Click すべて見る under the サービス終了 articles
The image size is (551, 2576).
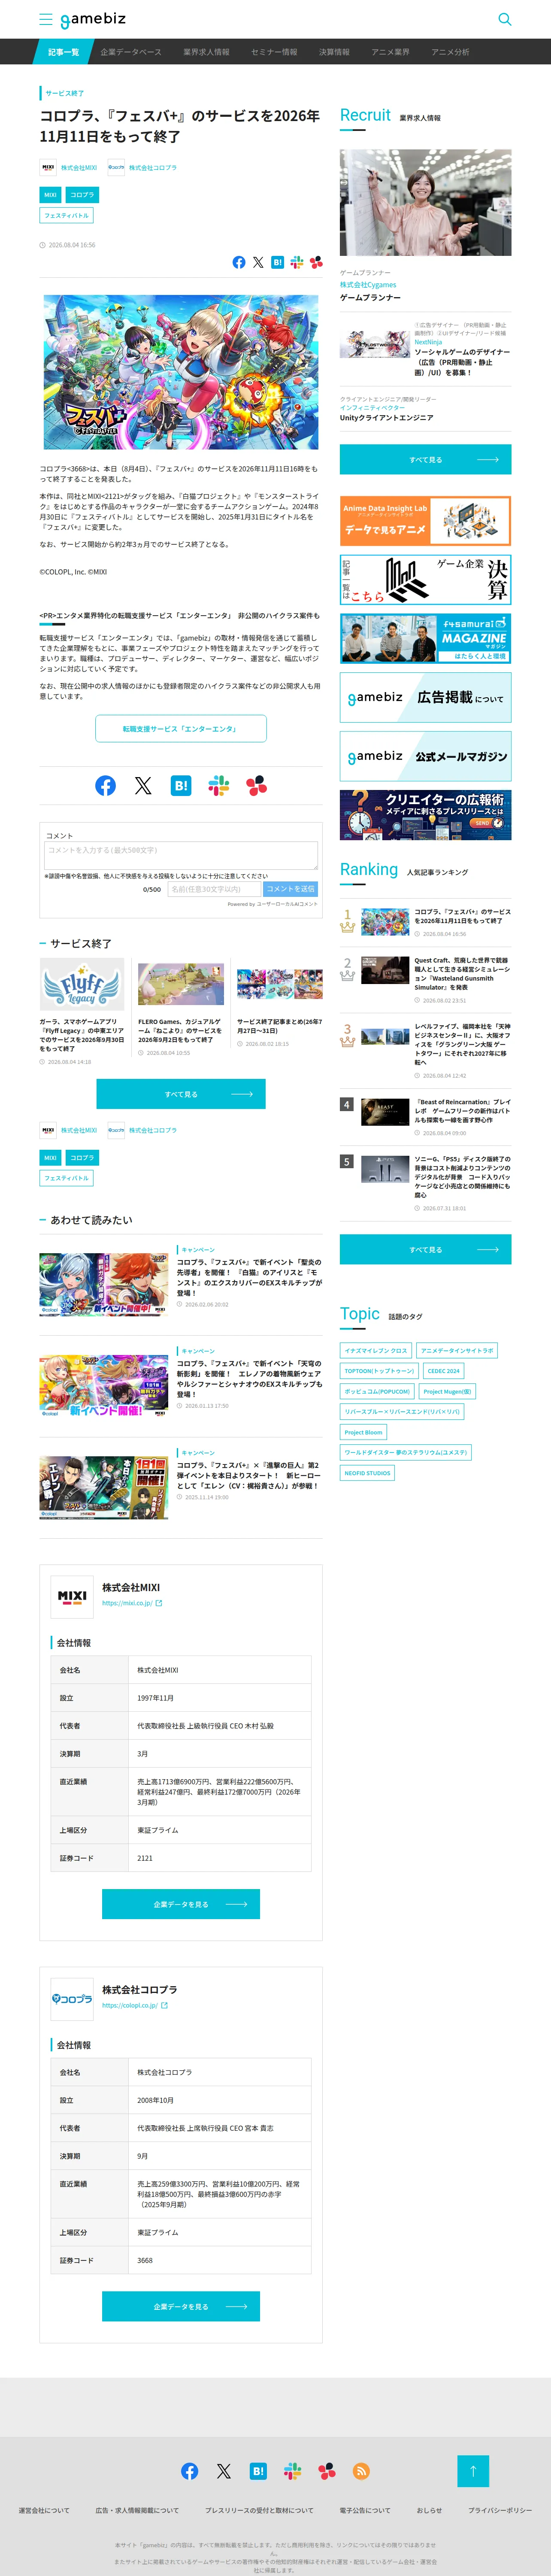[181, 1094]
